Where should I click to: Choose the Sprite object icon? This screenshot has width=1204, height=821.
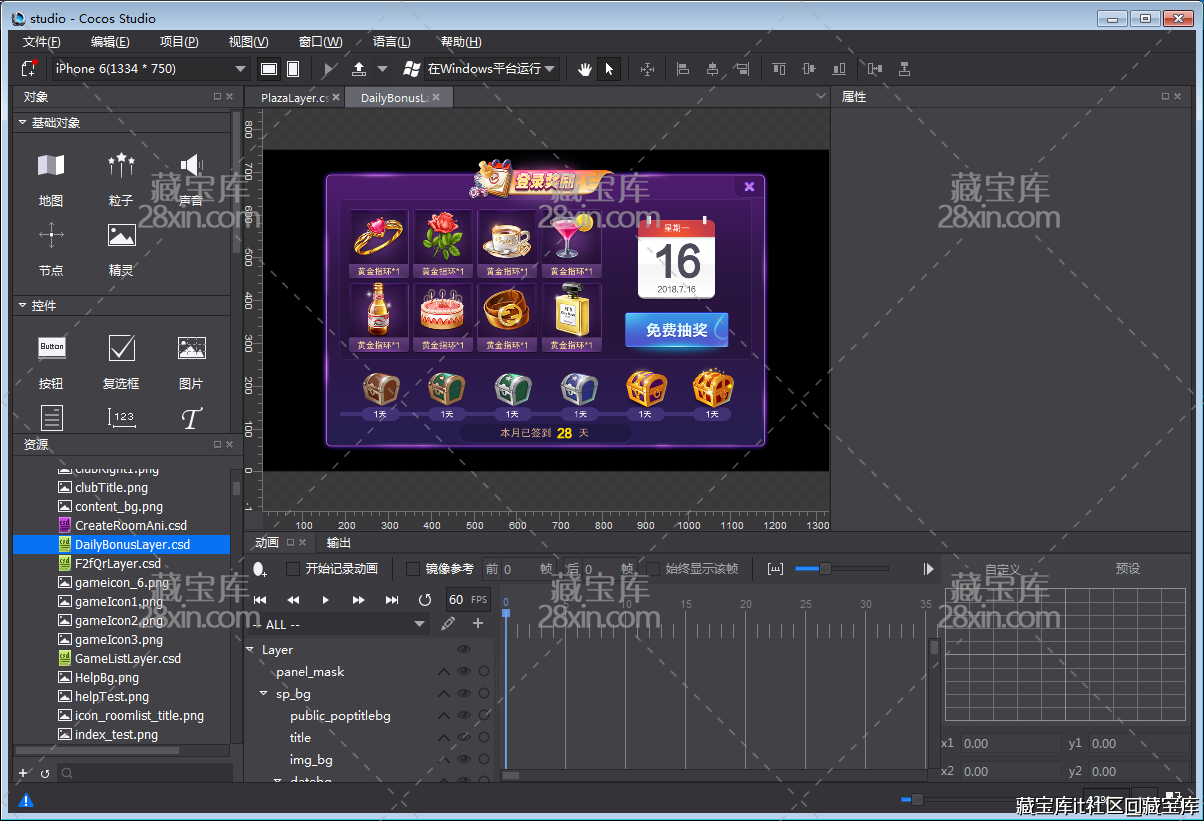click(121, 237)
